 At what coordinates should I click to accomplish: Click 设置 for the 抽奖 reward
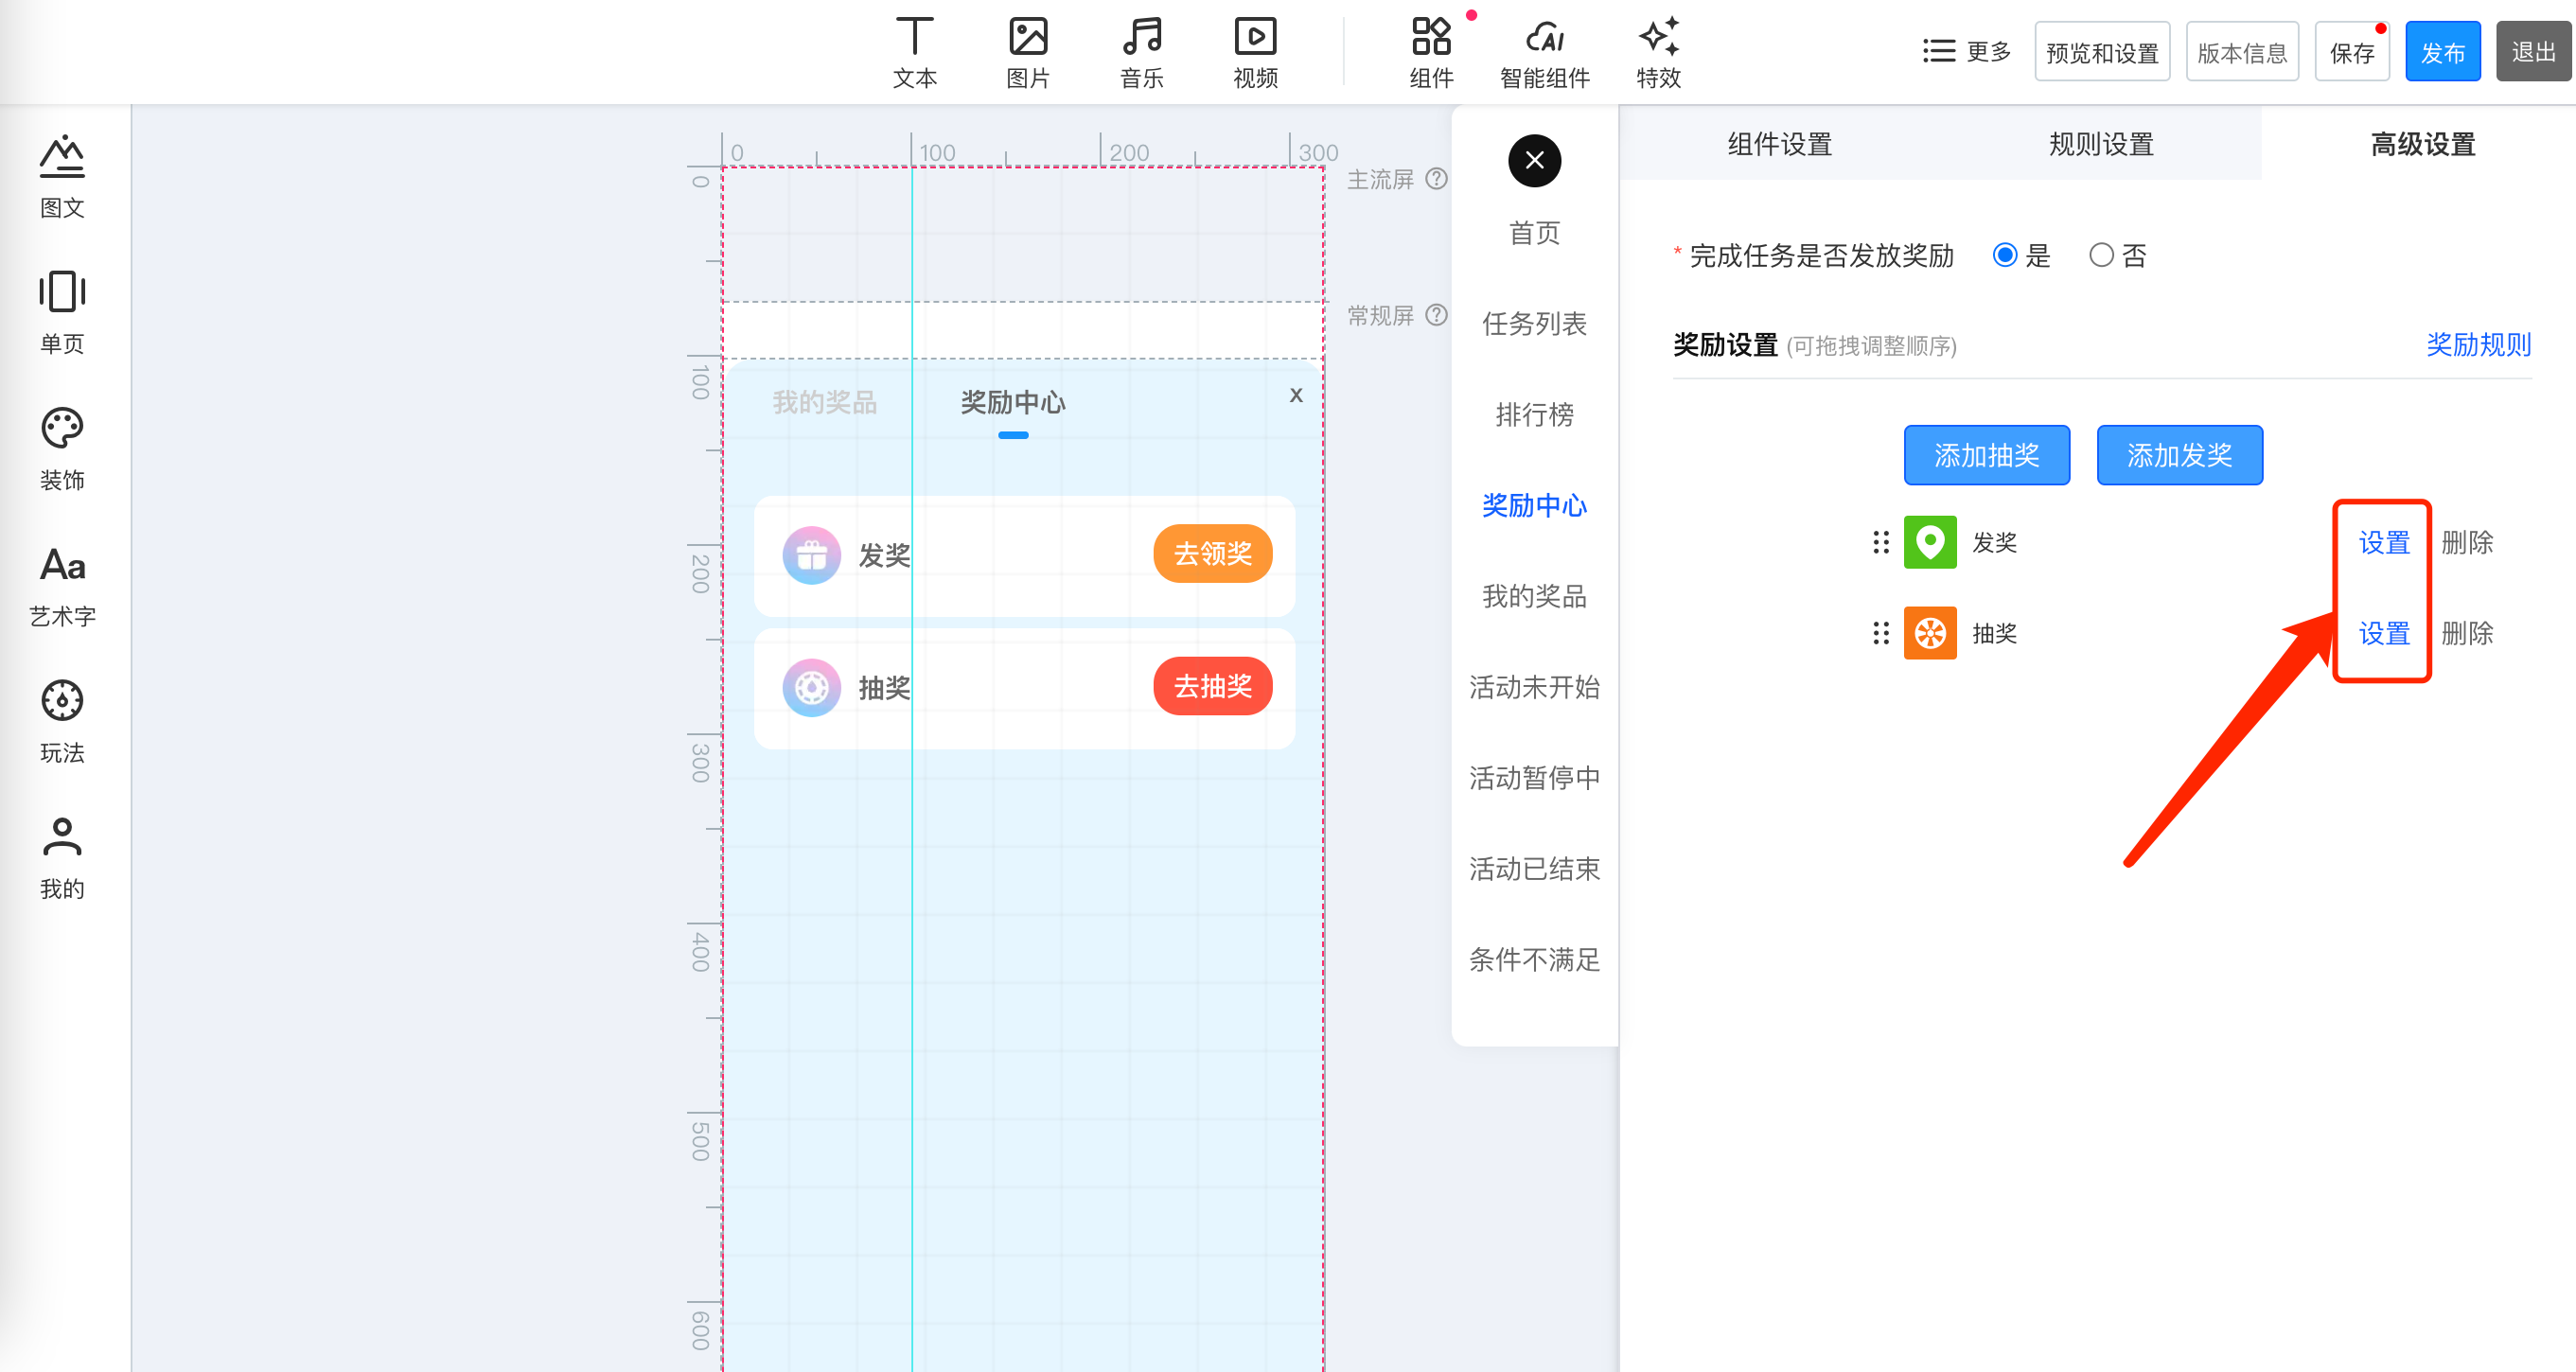[2384, 633]
